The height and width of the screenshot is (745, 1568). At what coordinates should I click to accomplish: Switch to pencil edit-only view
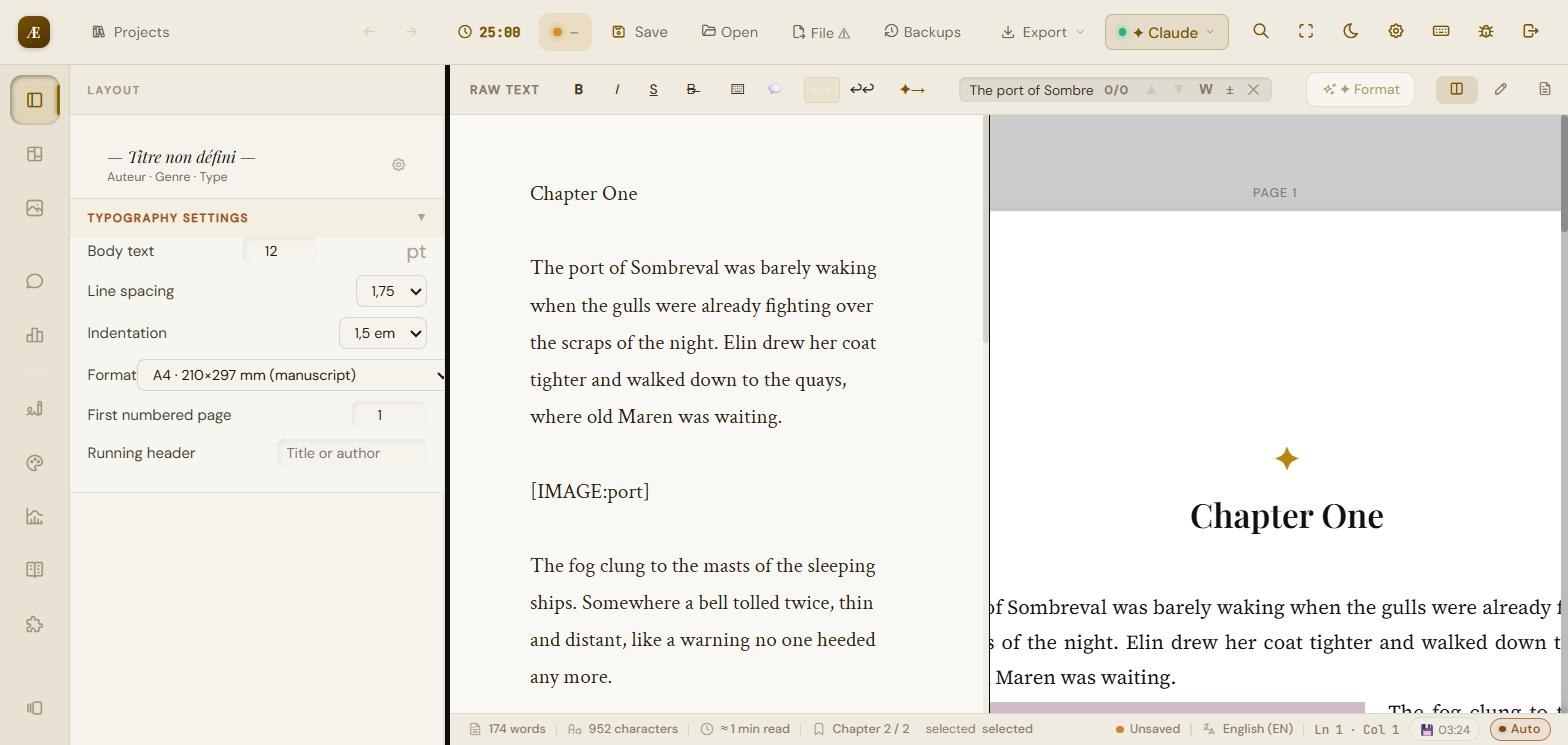[x=1501, y=90]
